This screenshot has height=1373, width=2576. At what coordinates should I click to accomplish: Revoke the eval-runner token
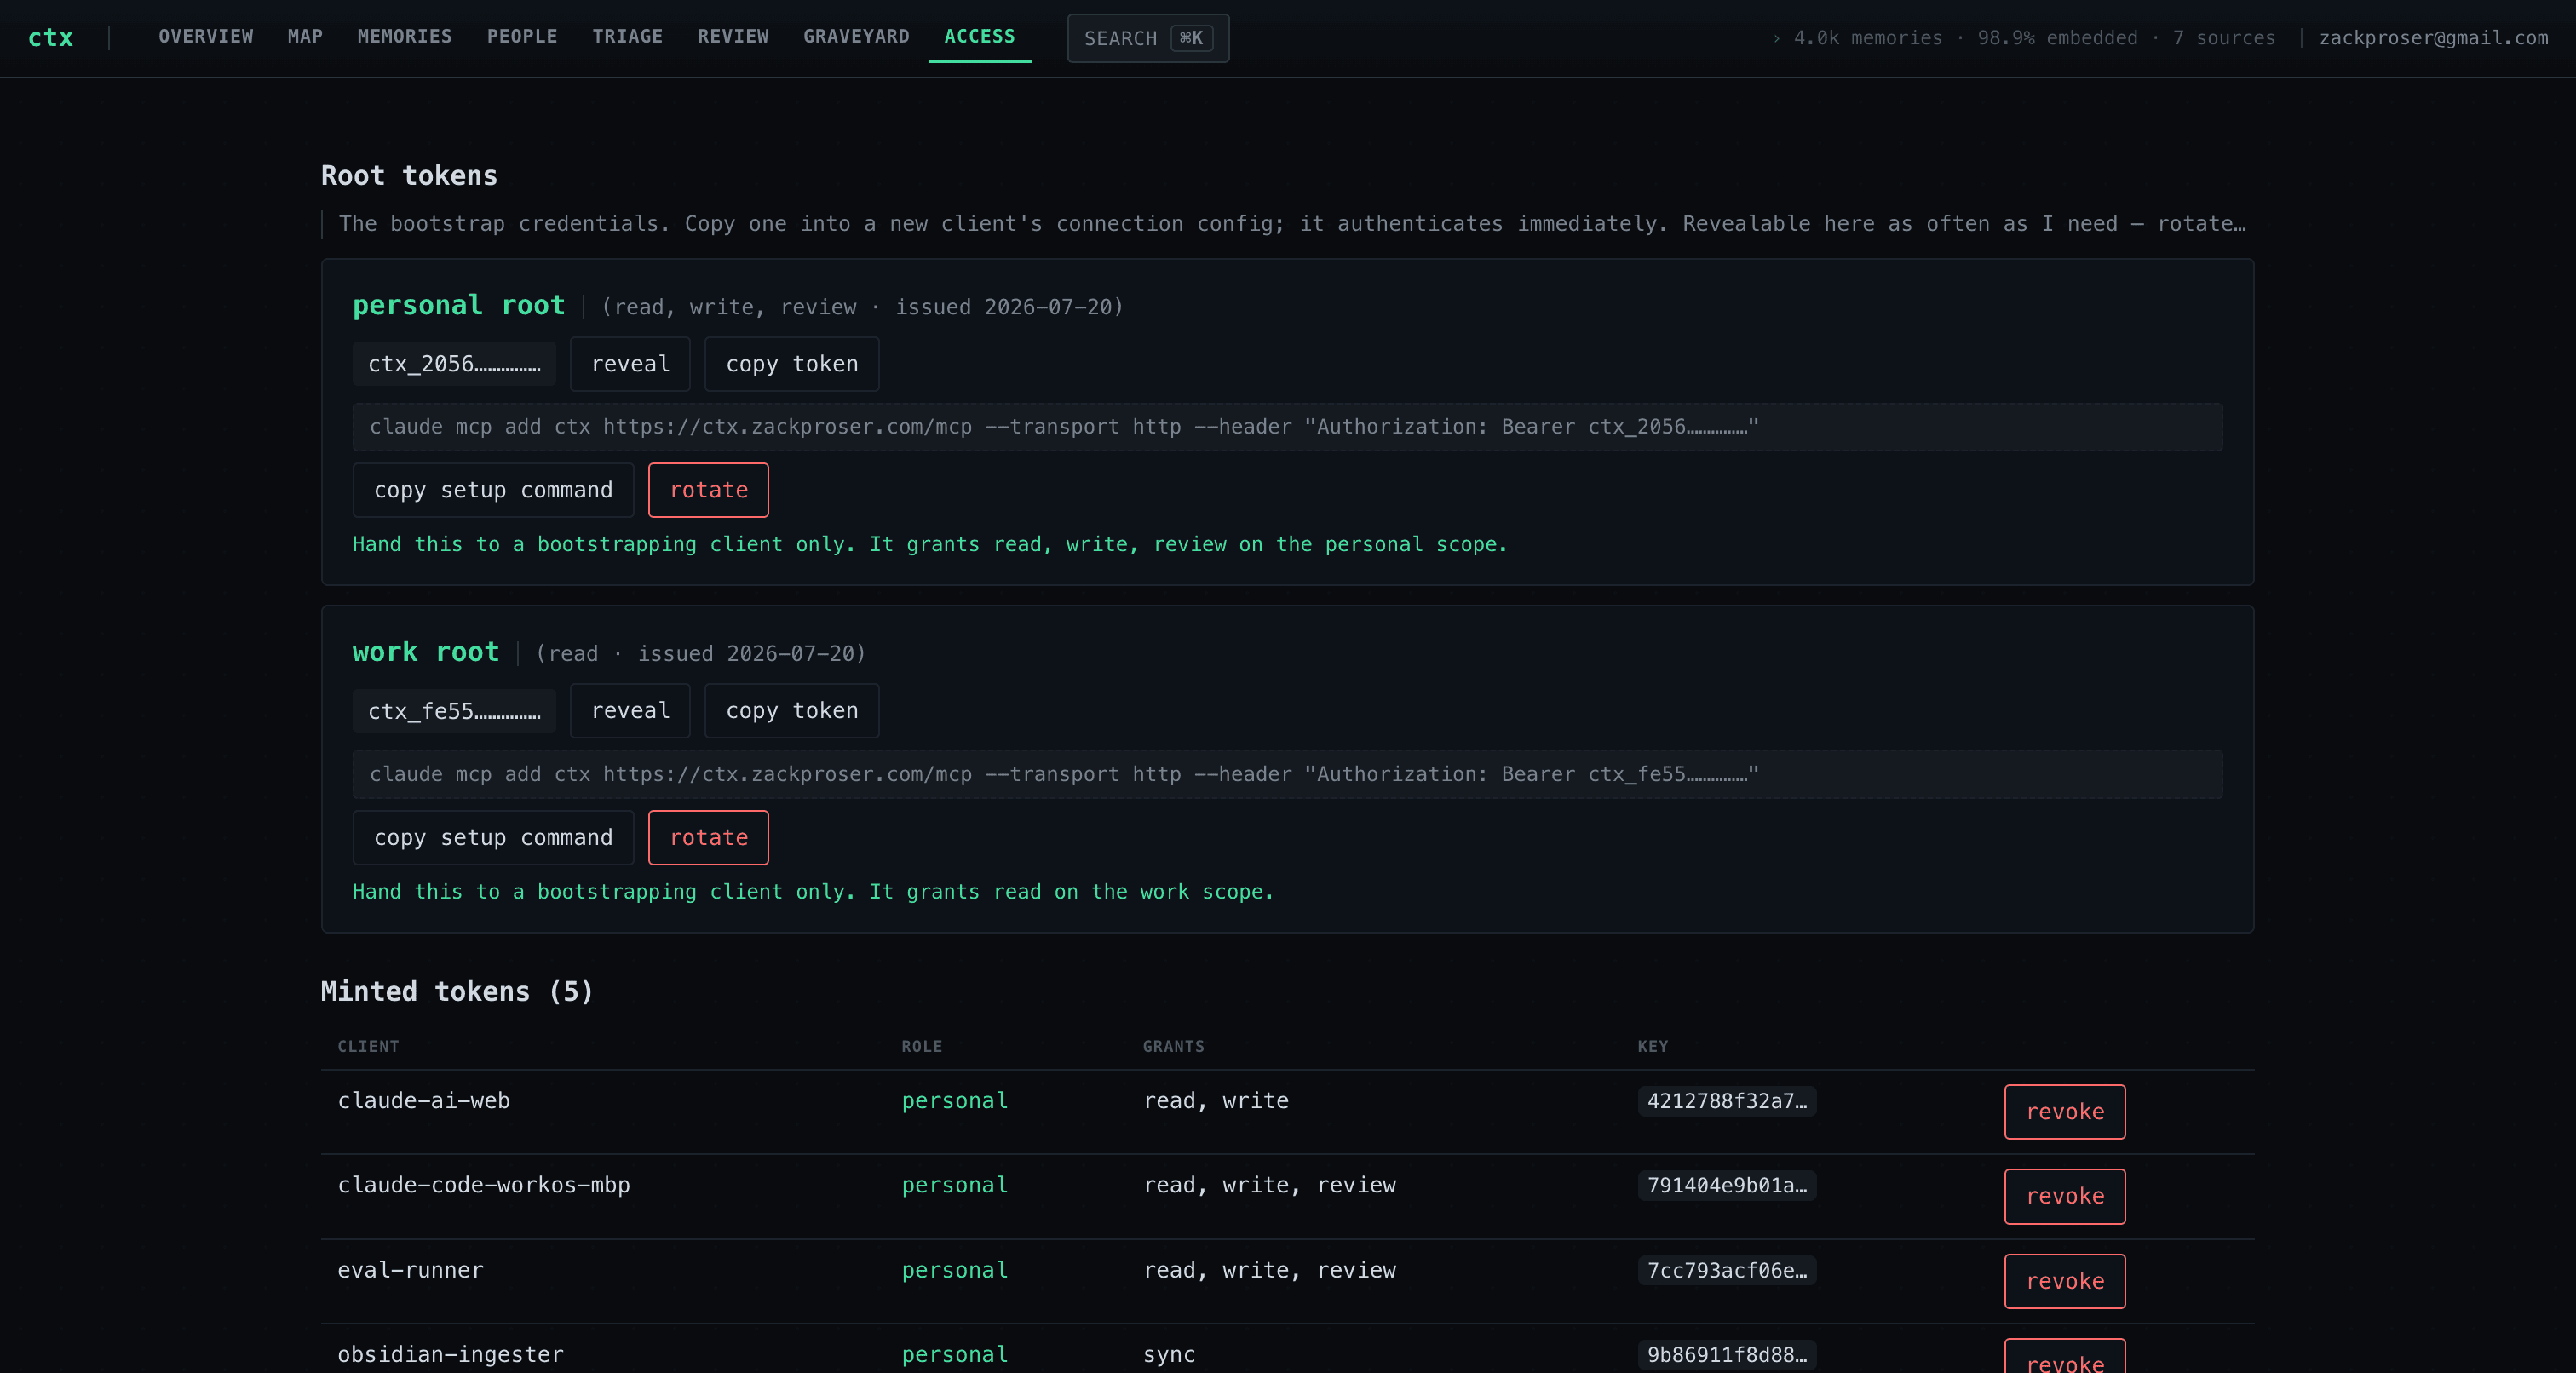[x=2065, y=1281]
